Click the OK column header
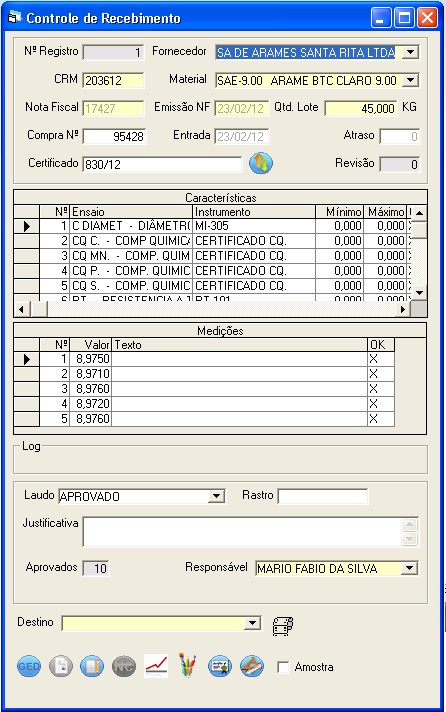The height and width of the screenshot is (712, 446). [381, 345]
